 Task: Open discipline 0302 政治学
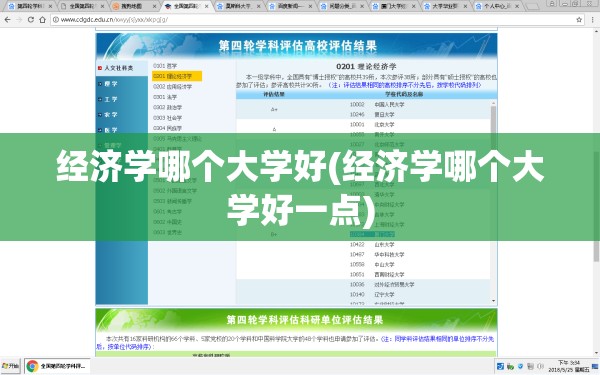168,108
